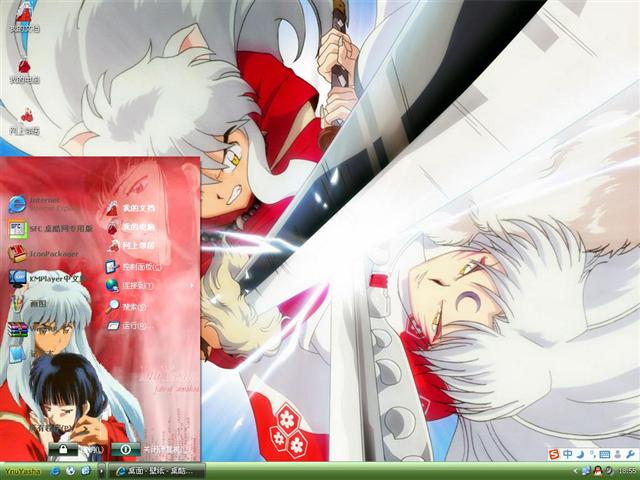Open 我的电脑 in Start menu right column

pyautogui.click(x=131, y=227)
